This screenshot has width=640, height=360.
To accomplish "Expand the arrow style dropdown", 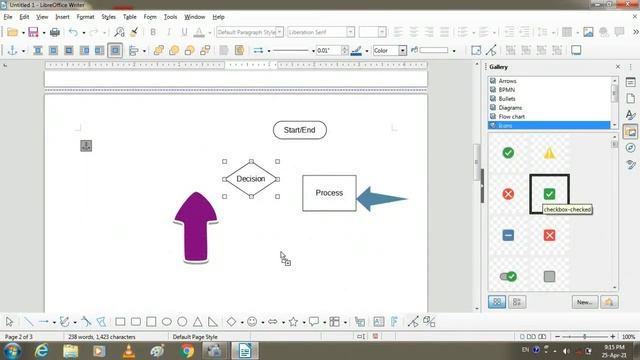I will click(x=269, y=51).
